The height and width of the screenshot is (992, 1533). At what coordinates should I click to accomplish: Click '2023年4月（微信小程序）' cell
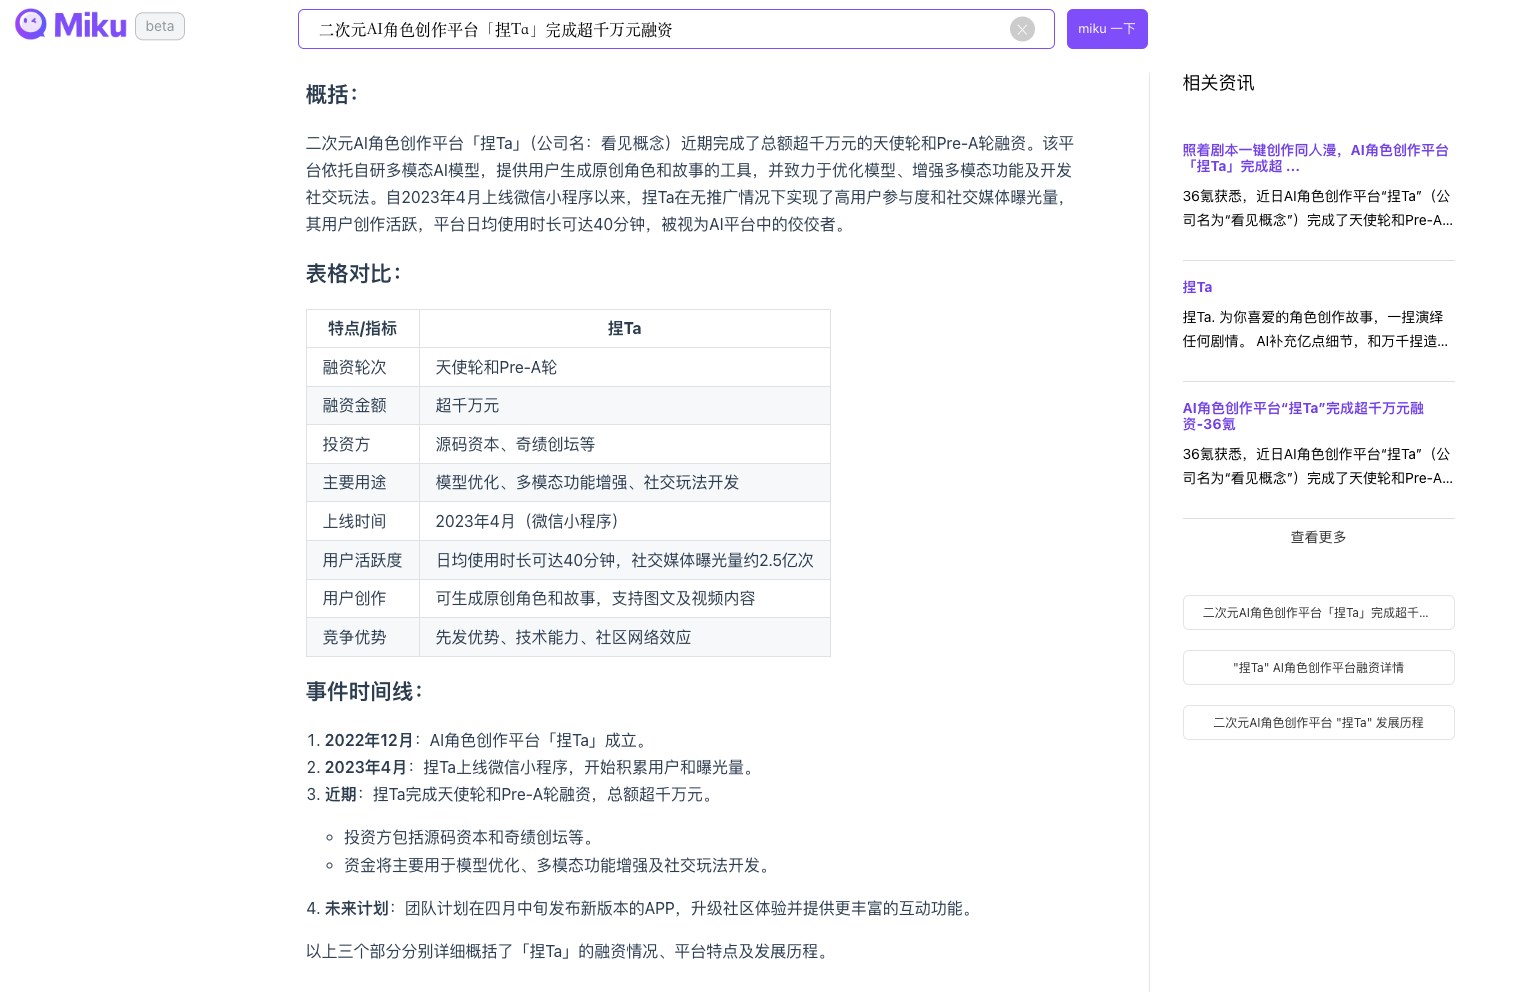(625, 521)
